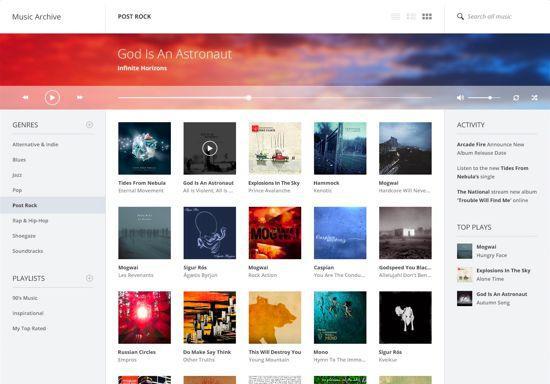This screenshot has height=384, width=550.
Task: Open Do Make Say Think album cover
Action: (x=209, y=317)
